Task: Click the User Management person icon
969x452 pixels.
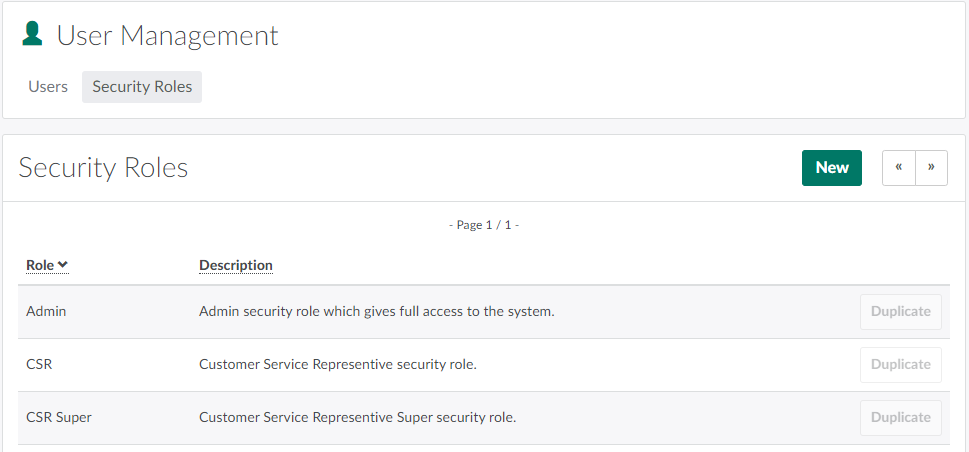Action: [x=33, y=35]
